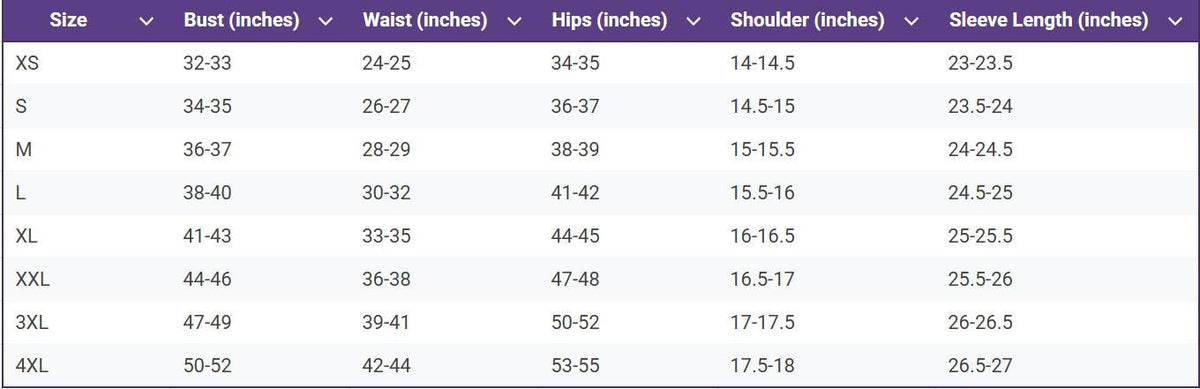Click bust value 38-40 for size L

[207, 193]
